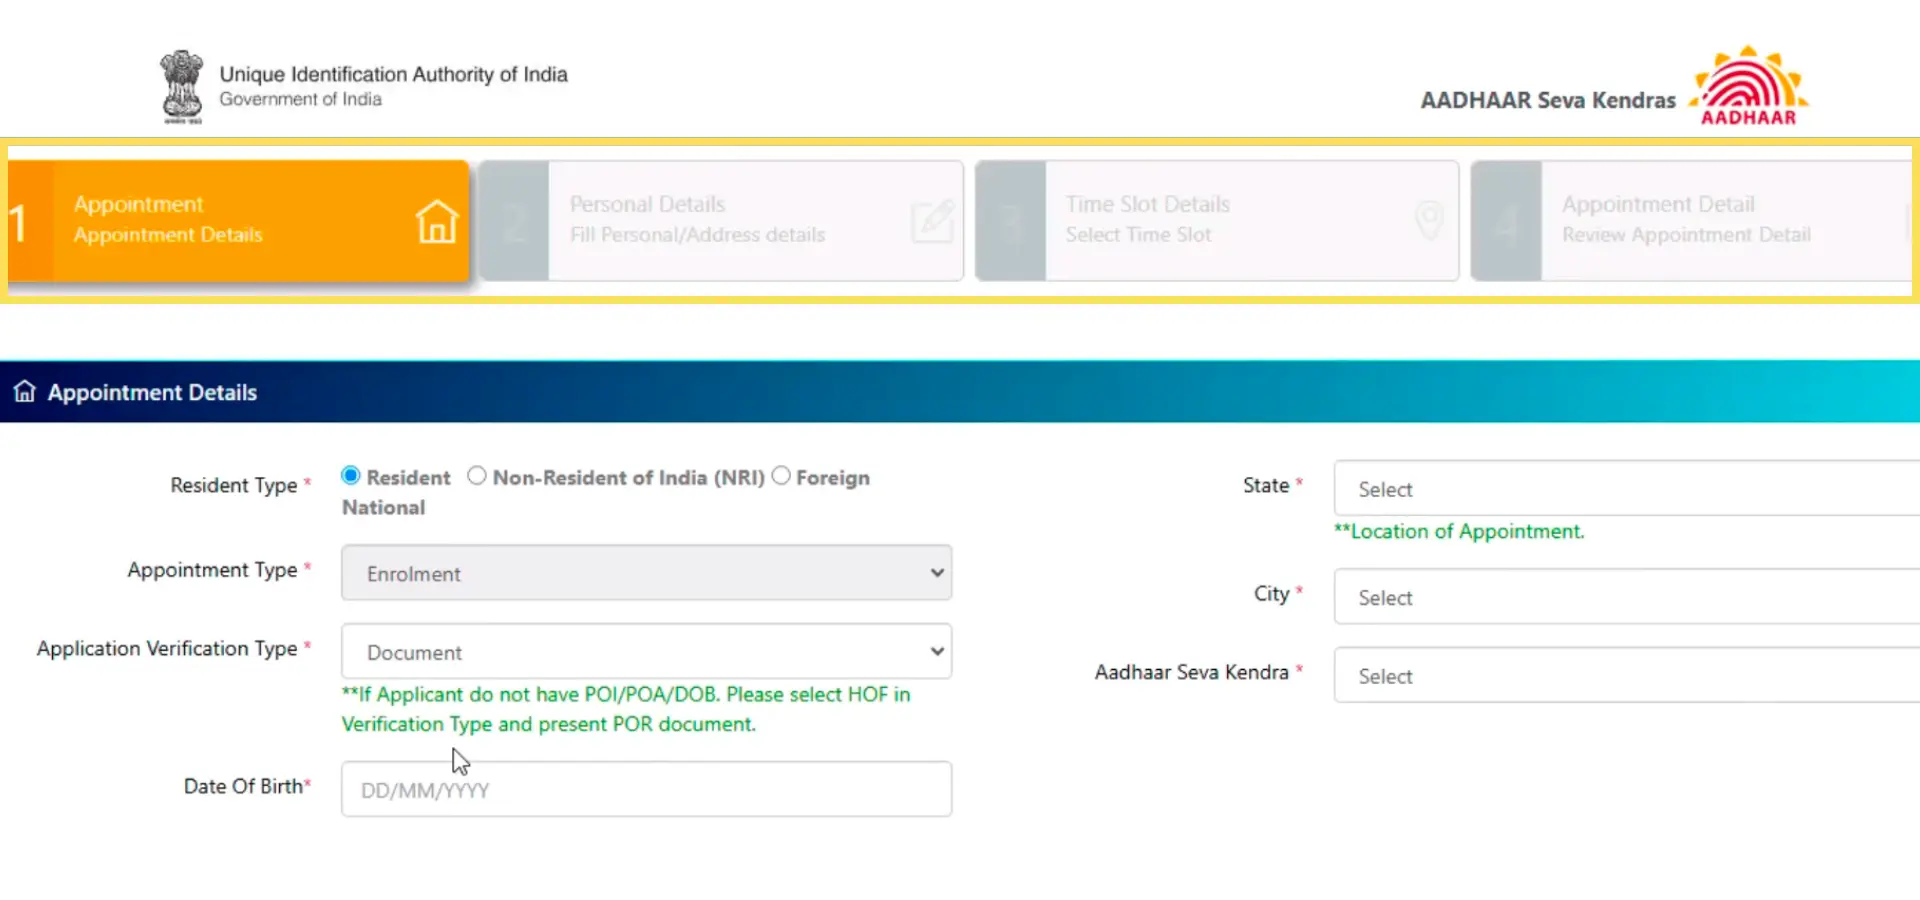Click the Date Of Birth DD/MM/YYYY field
Screen dimensions: 1920x900
646,789
